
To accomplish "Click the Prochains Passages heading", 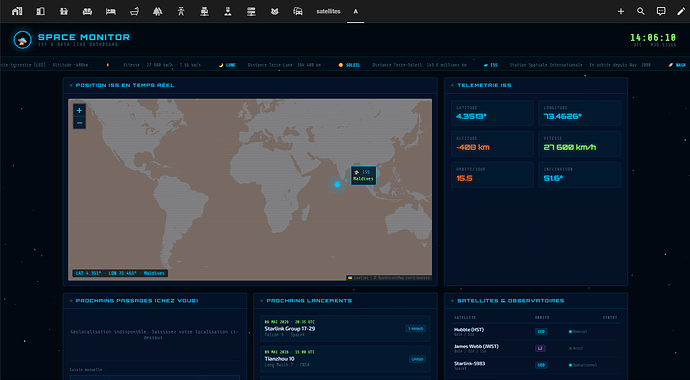I will tap(137, 301).
